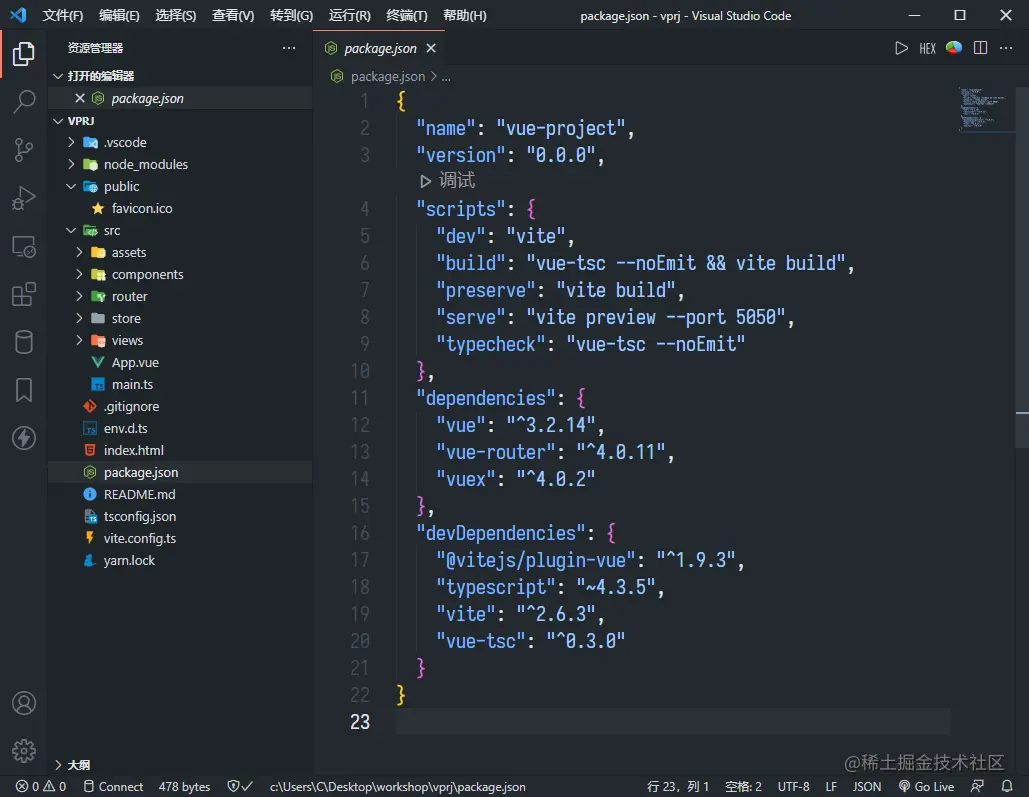1029x797 pixels.
Task: Click the HEX editor toolbar icon
Action: point(927,49)
